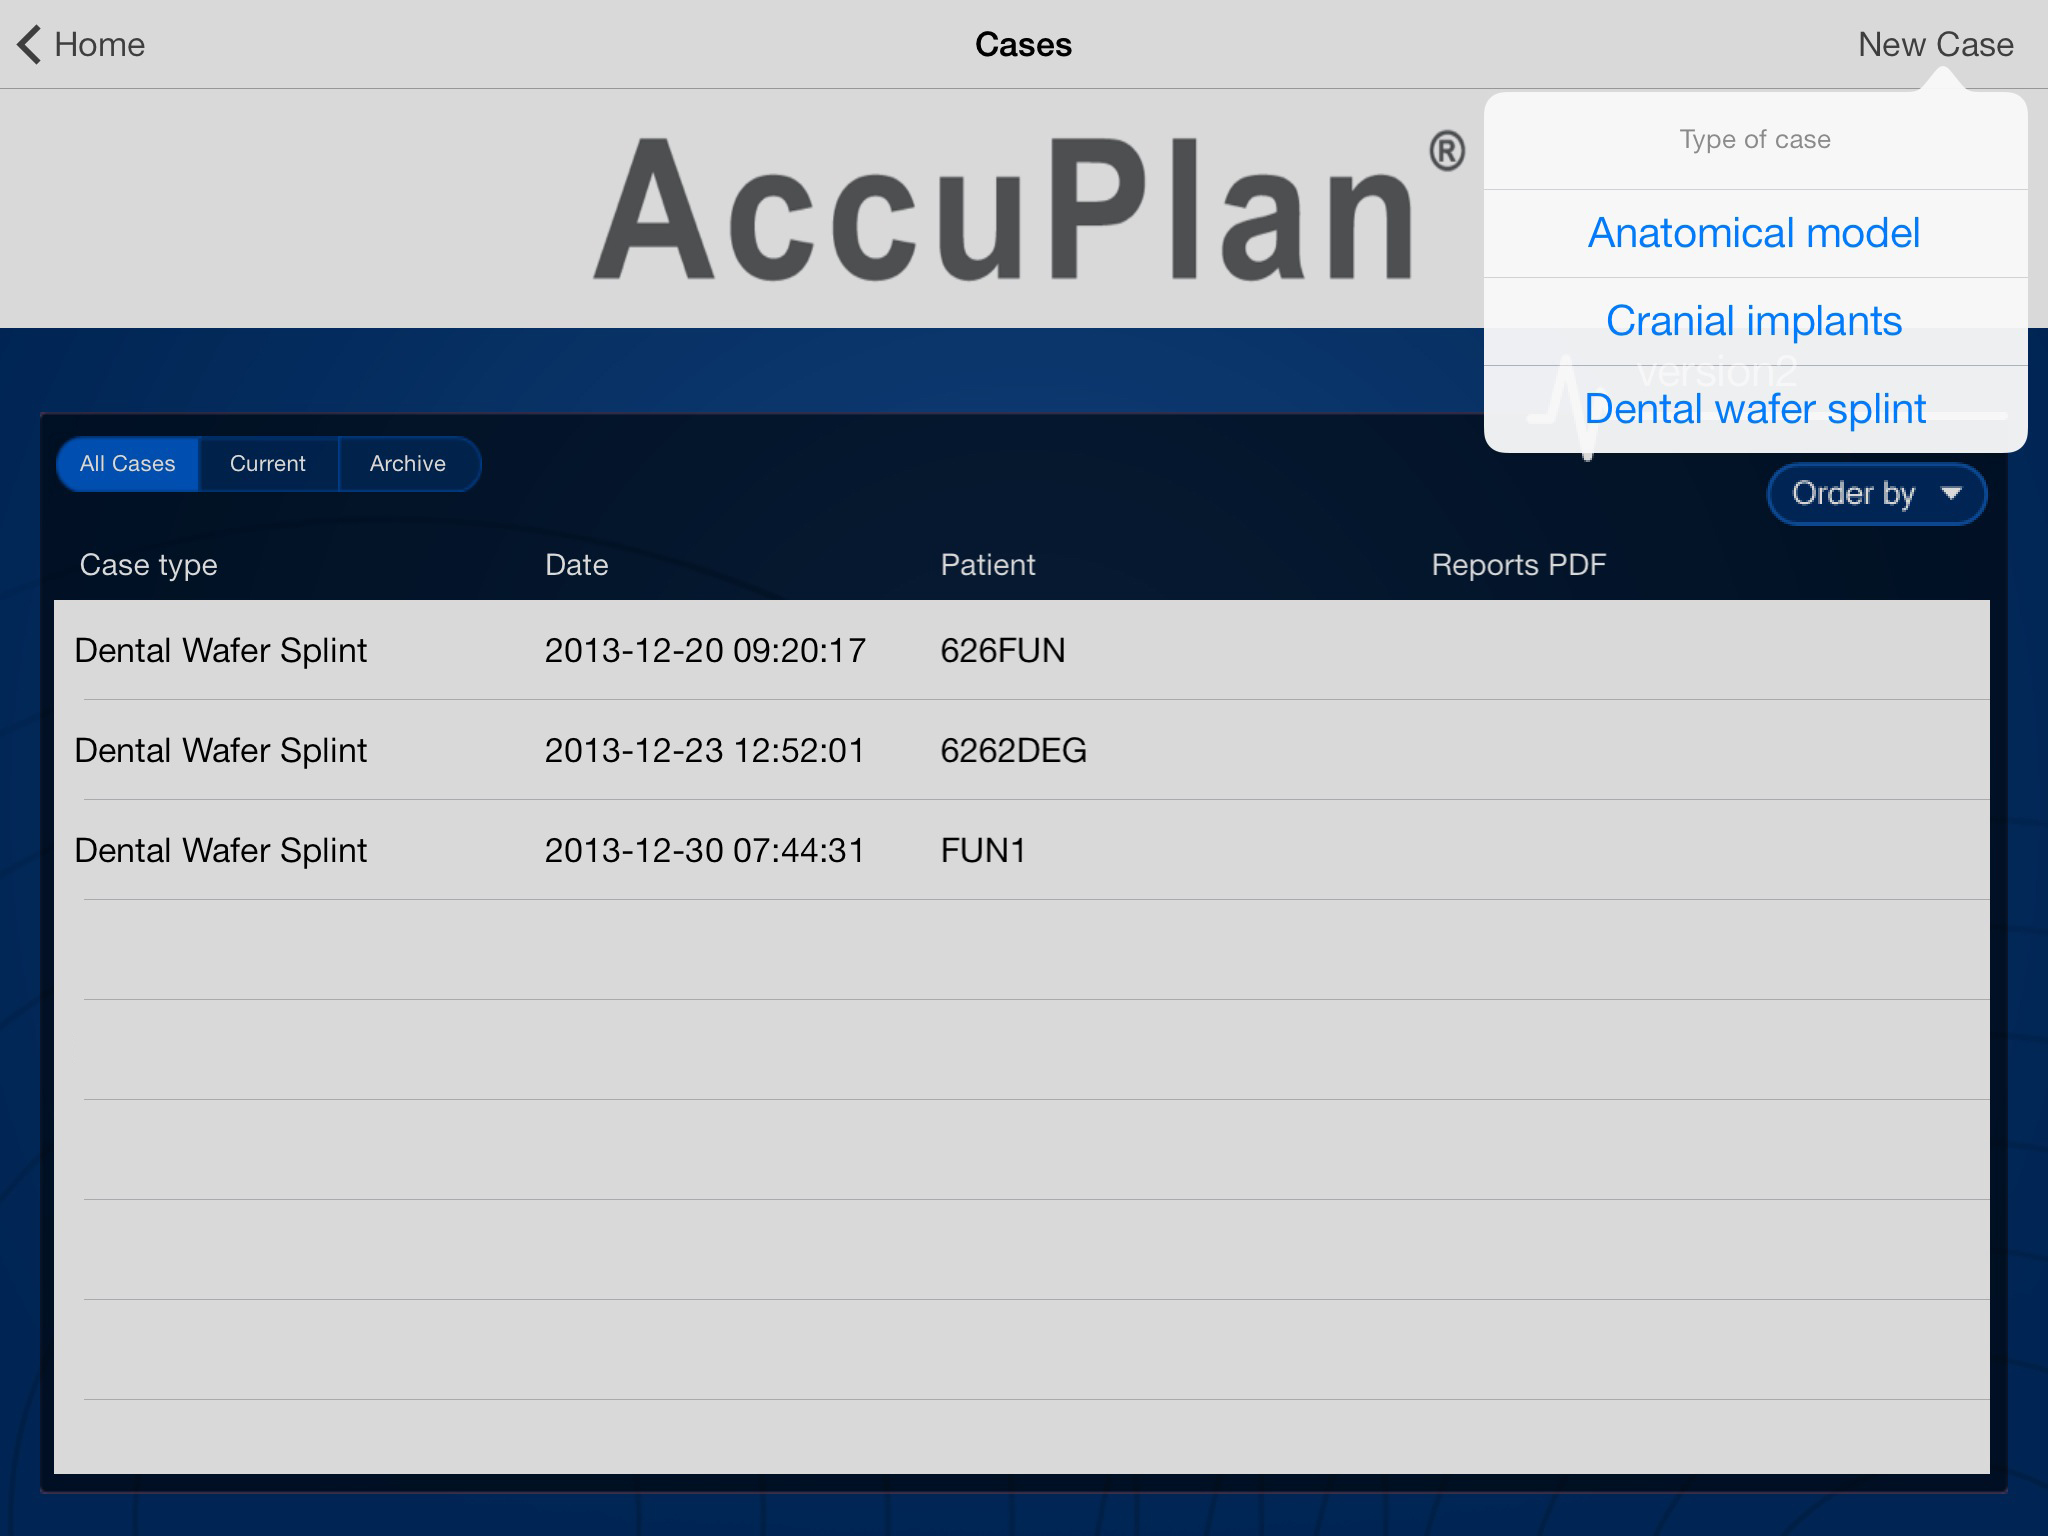Open case for patient 6262DEG
The width and height of the screenshot is (2048, 1536).
1013,750
